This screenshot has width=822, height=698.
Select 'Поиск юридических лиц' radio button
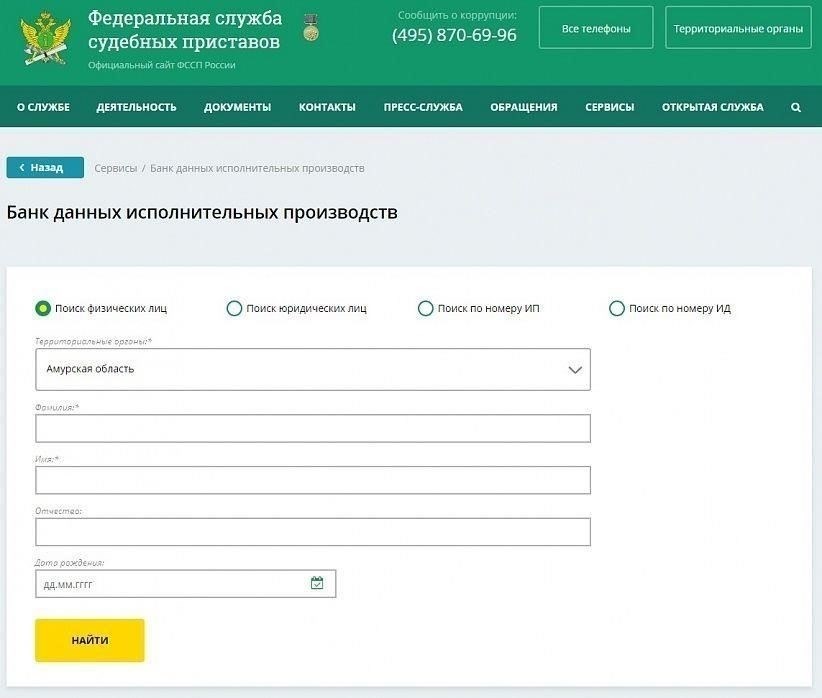[234, 308]
